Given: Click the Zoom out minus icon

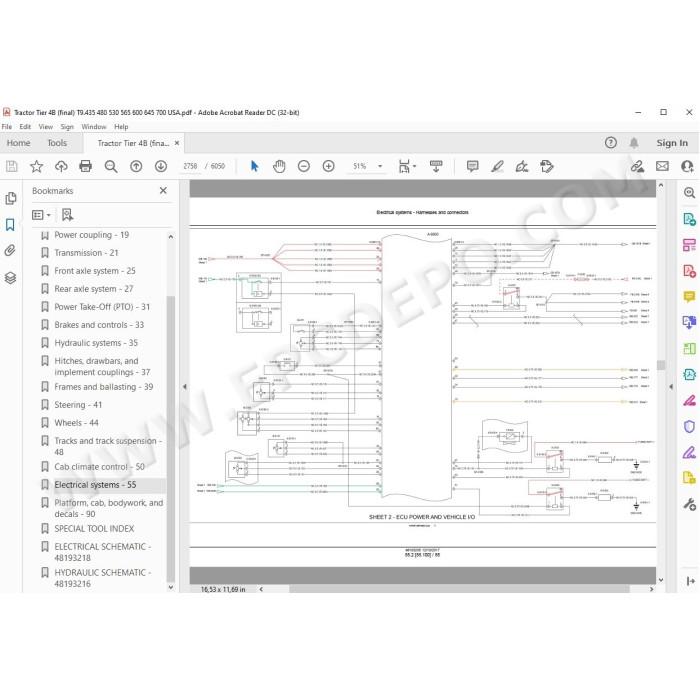Looking at the screenshot, I should 304,167.
